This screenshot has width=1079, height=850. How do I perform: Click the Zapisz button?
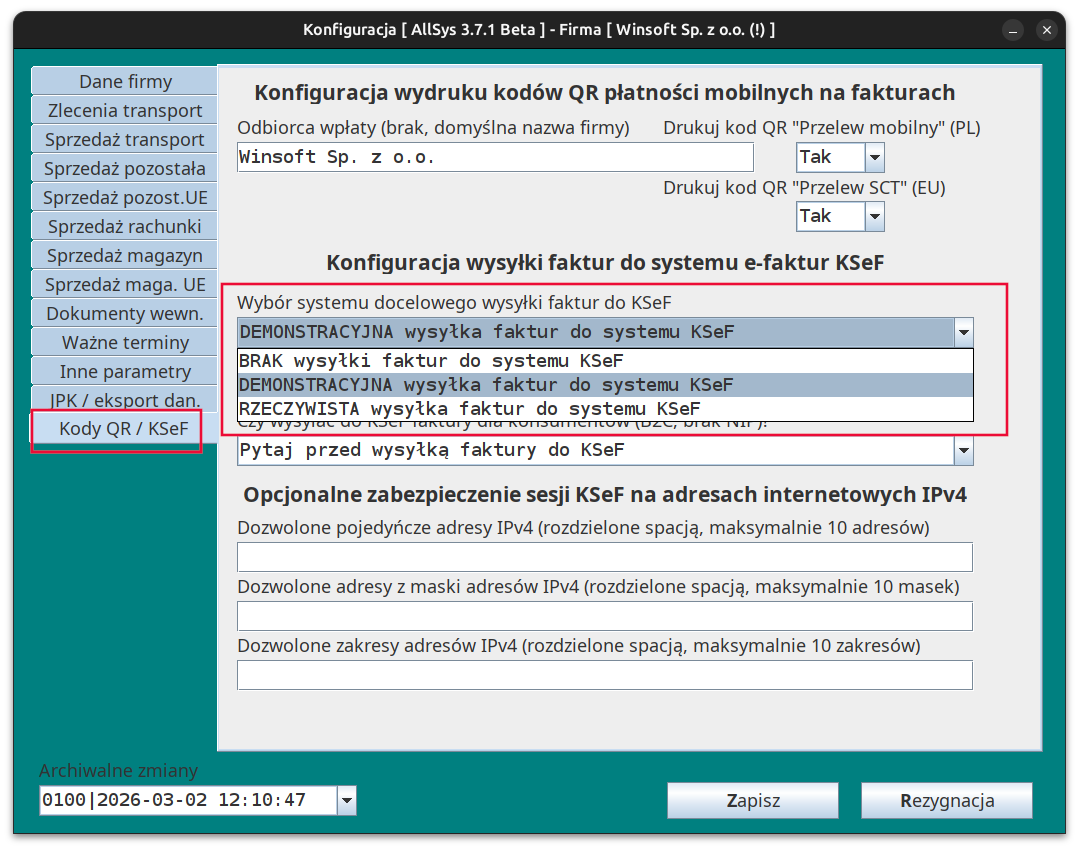(x=752, y=800)
